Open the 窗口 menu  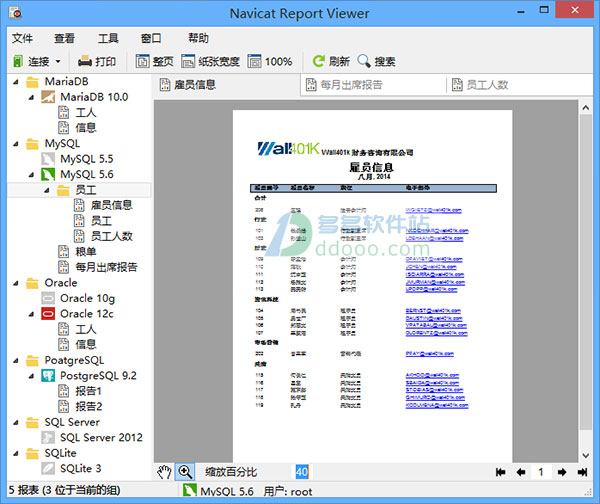tap(151, 38)
